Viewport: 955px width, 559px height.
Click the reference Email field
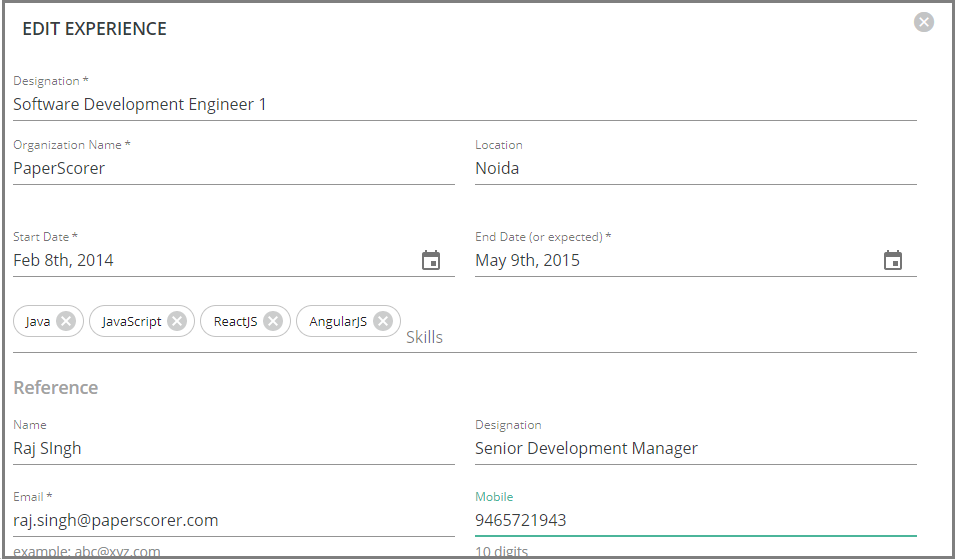233,521
